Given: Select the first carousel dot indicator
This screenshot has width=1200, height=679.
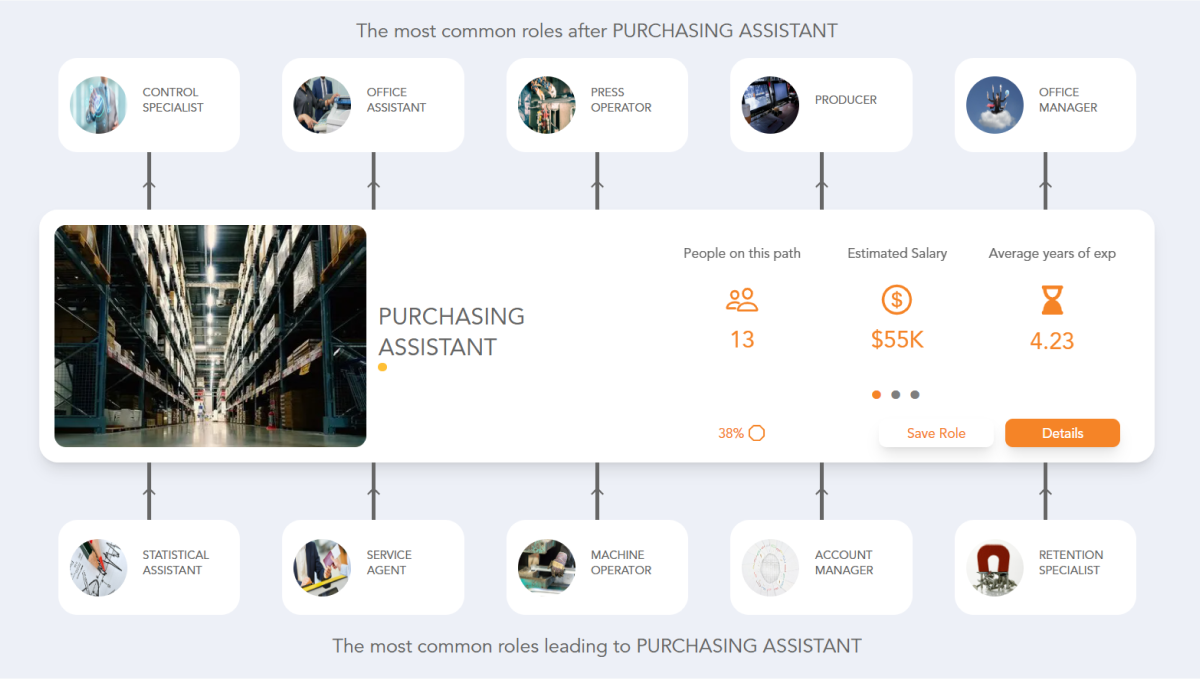Looking at the screenshot, I should point(876,394).
